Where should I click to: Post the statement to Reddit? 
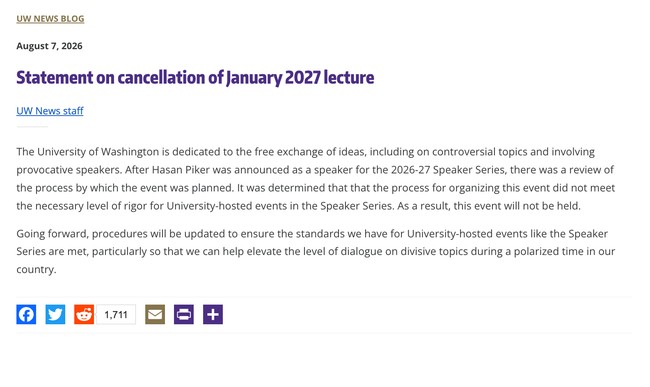[x=84, y=314]
